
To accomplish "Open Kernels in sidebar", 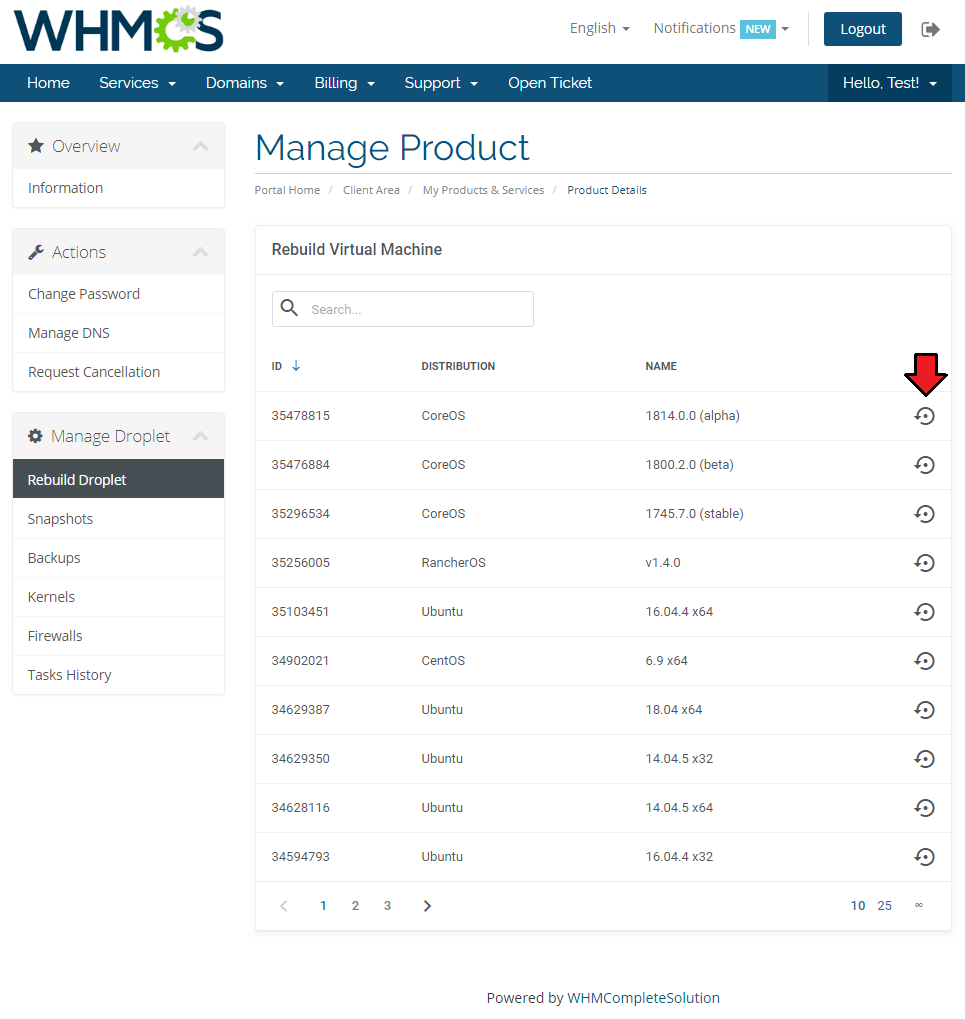I will tap(118, 597).
